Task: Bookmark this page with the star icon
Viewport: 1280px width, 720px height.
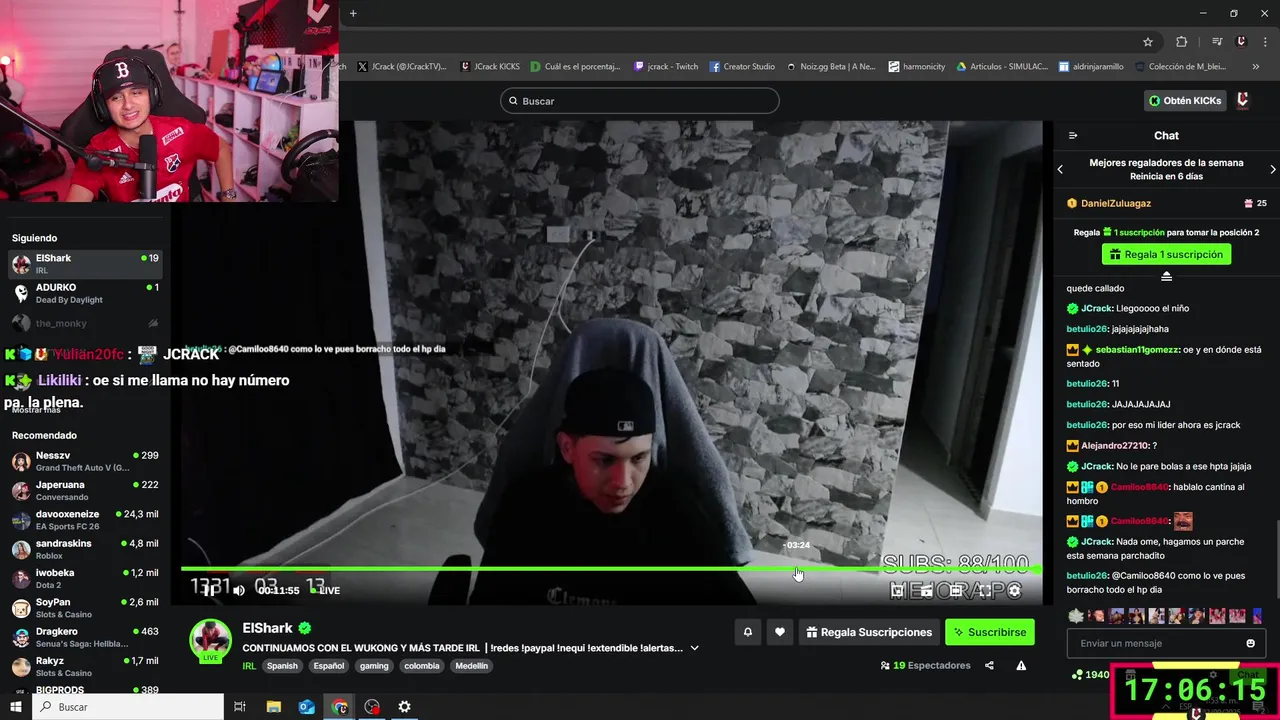Action: (x=1148, y=42)
